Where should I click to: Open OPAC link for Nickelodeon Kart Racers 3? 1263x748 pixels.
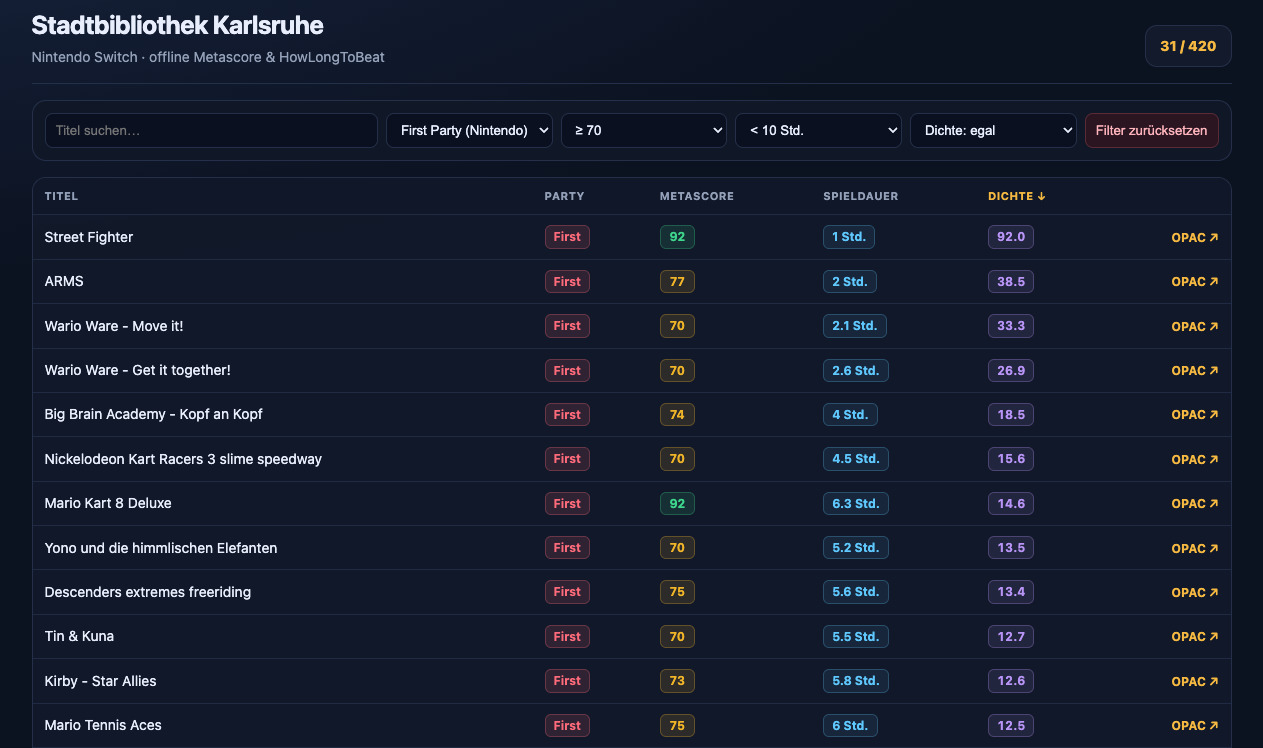coord(1195,459)
